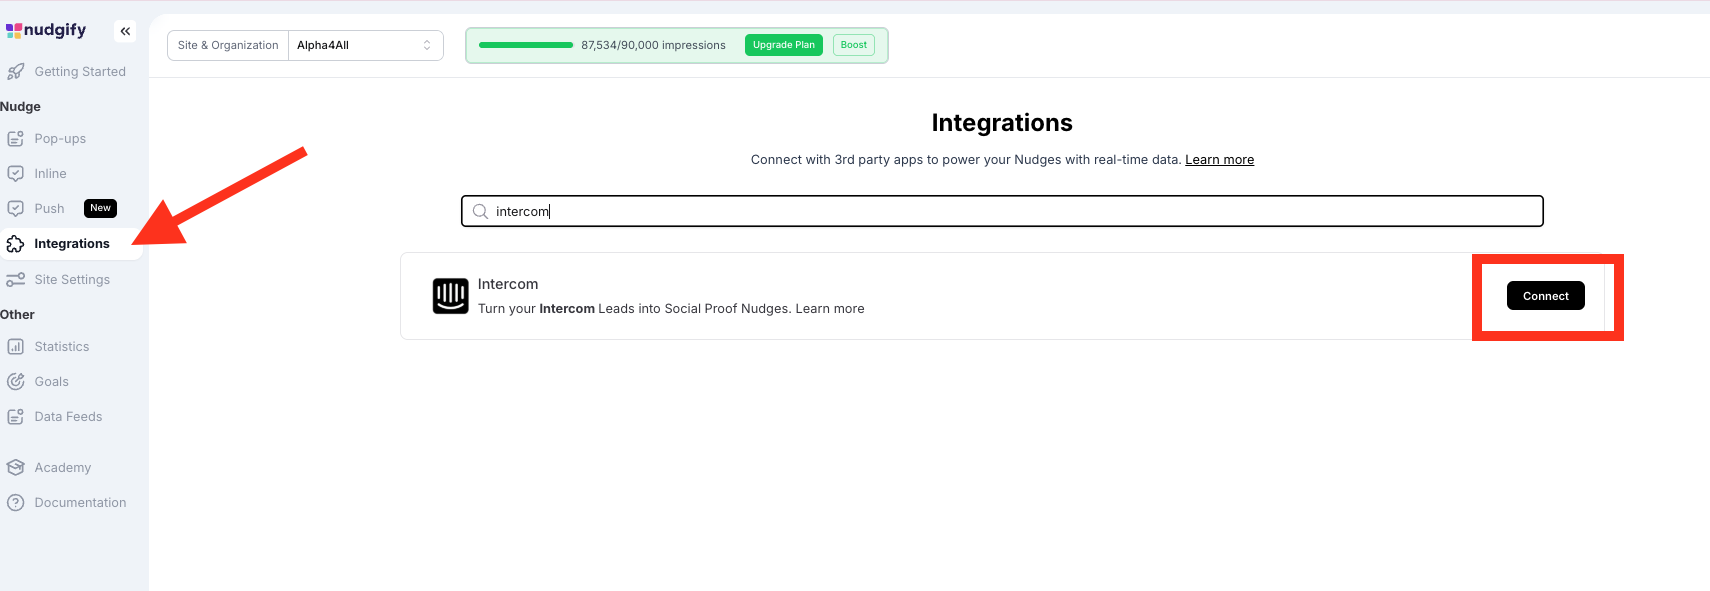Open Getting Started page
Image resolution: width=1710 pixels, height=591 pixels.
(x=80, y=72)
